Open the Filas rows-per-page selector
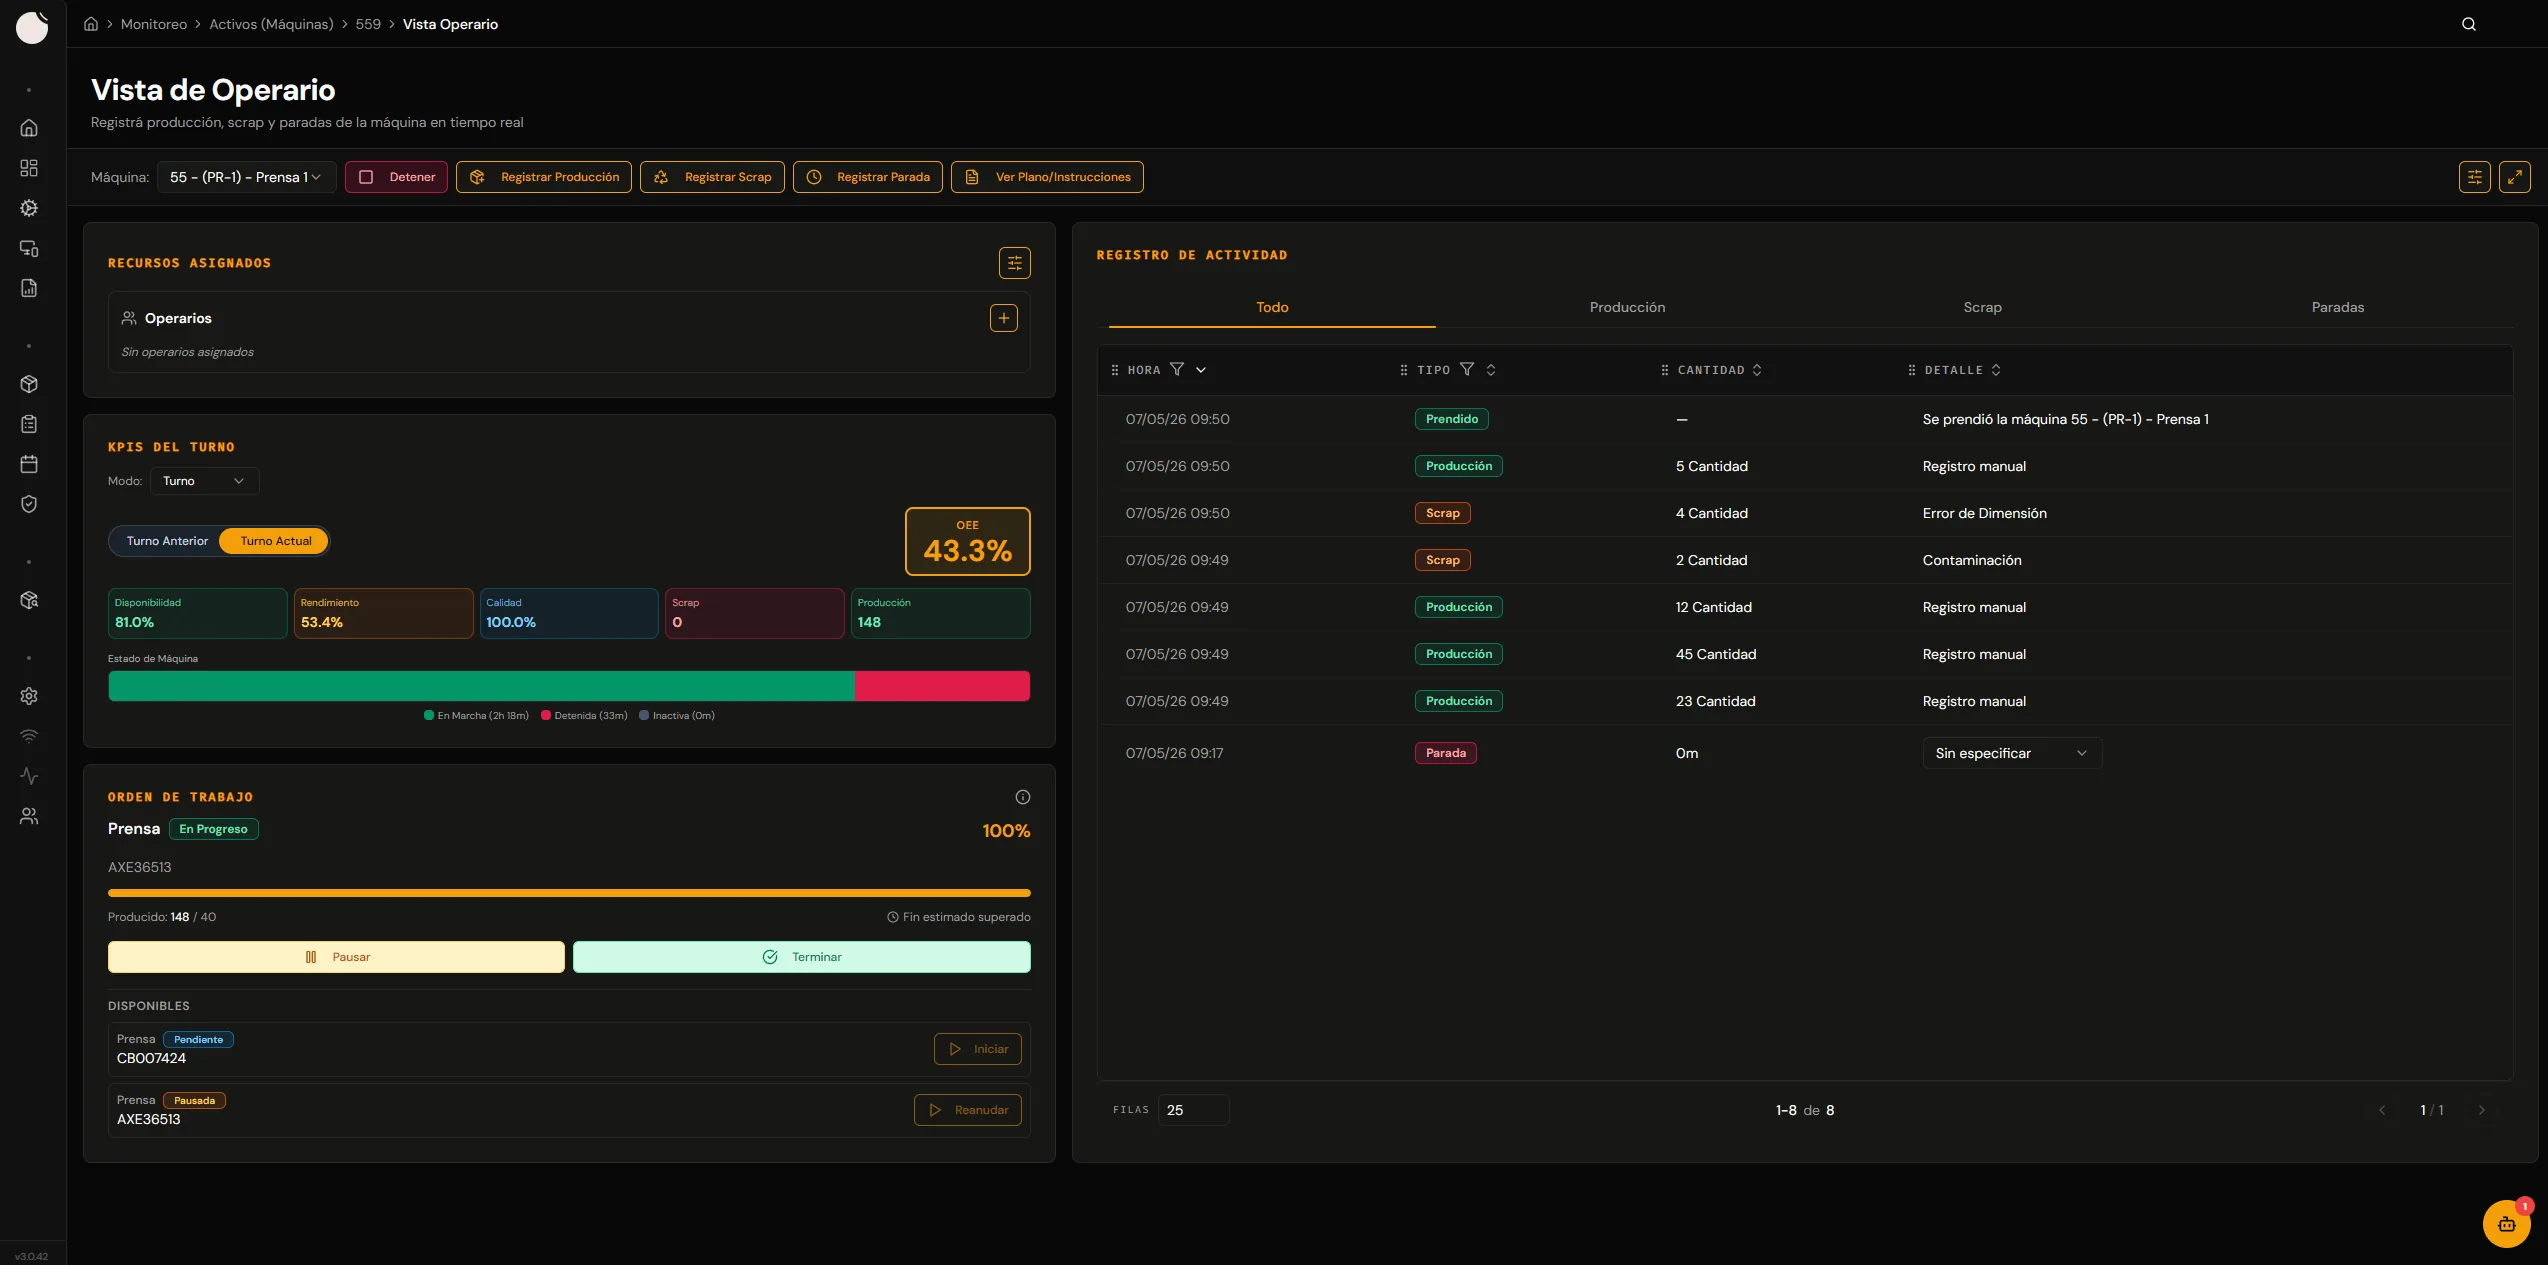The image size is (2548, 1265). (x=1193, y=1110)
